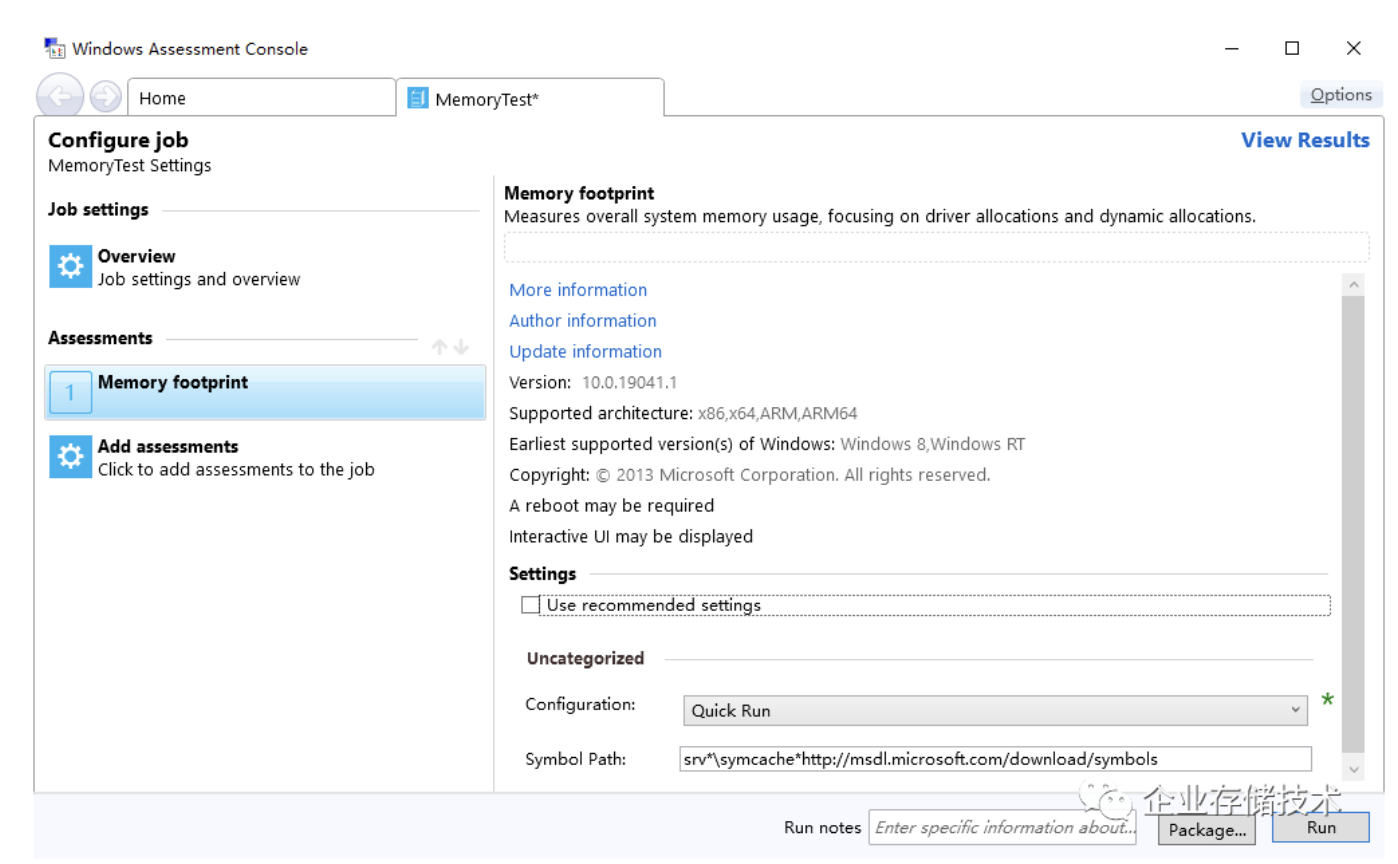Move assessment down with the down arrow
This screenshot has height=864, width=1398.
pos(461,347)
